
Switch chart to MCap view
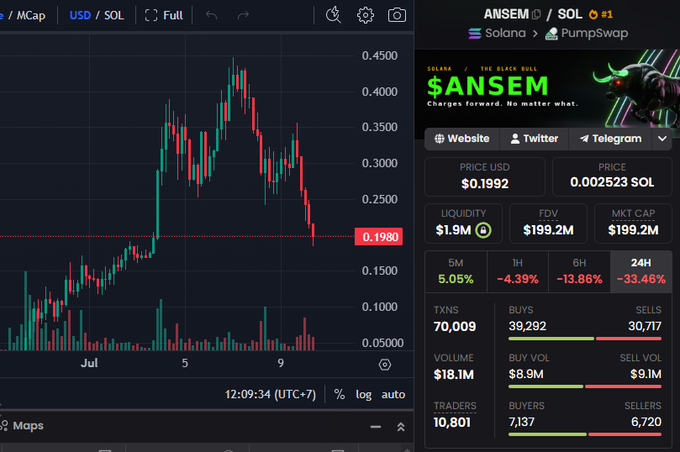click(31, 16)
